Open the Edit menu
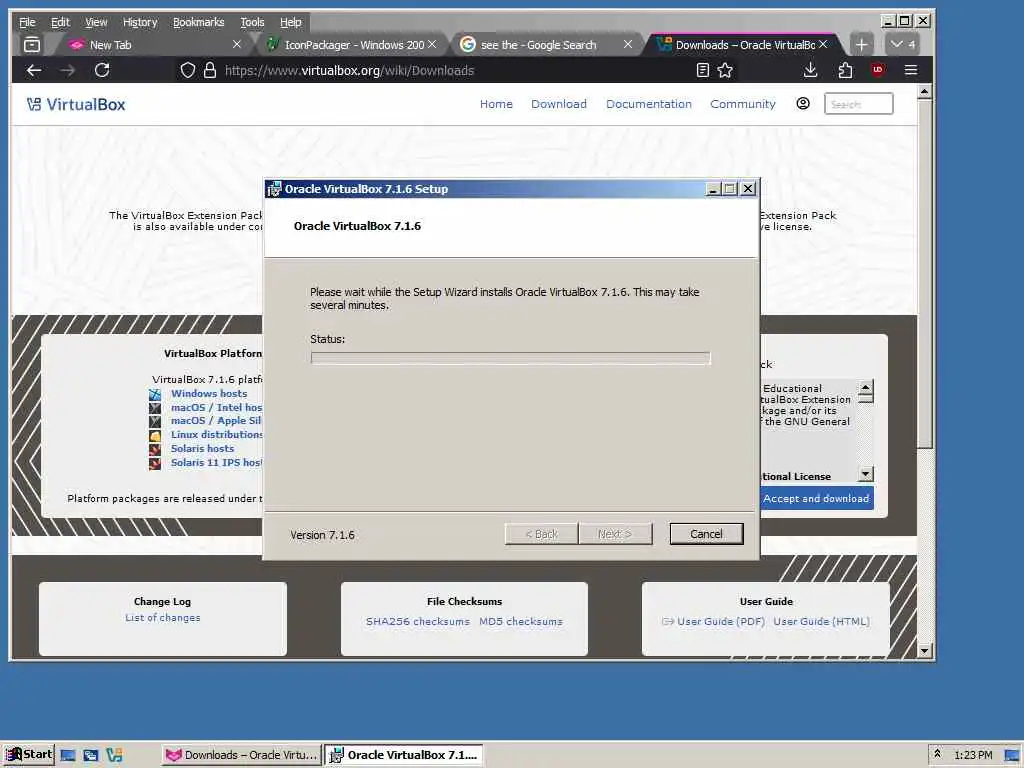Viewport: 1024px width, 768px height. point(60,22)
